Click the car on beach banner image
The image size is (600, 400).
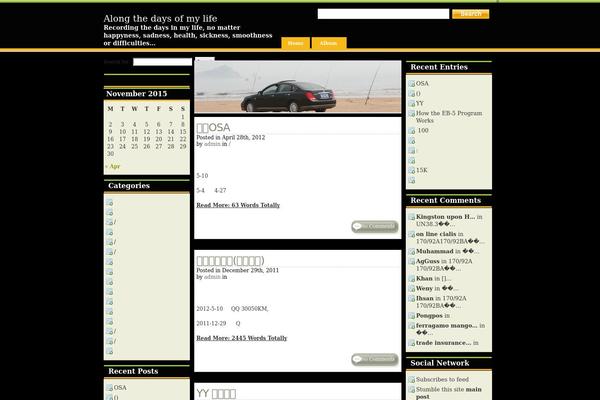(x=298, y=87)
